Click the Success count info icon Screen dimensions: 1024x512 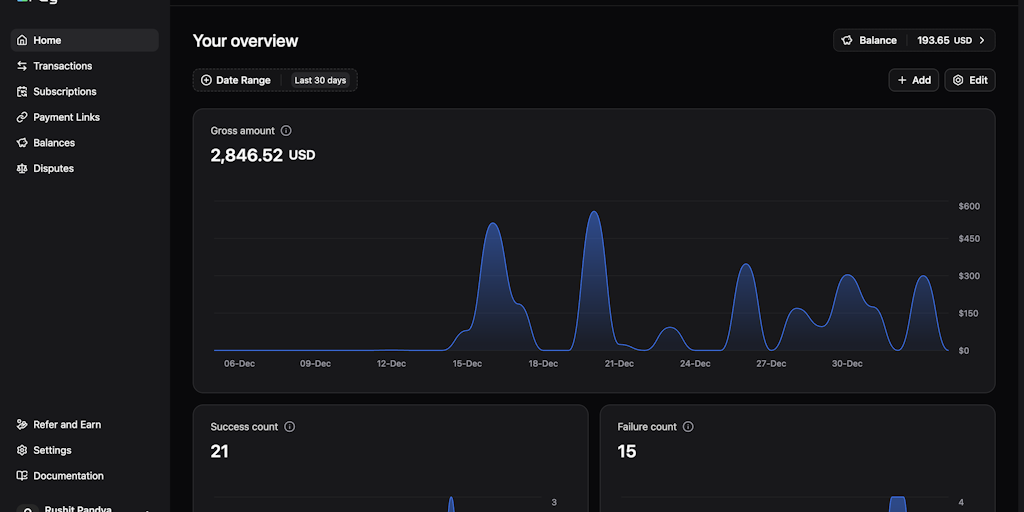click(290, 427)
